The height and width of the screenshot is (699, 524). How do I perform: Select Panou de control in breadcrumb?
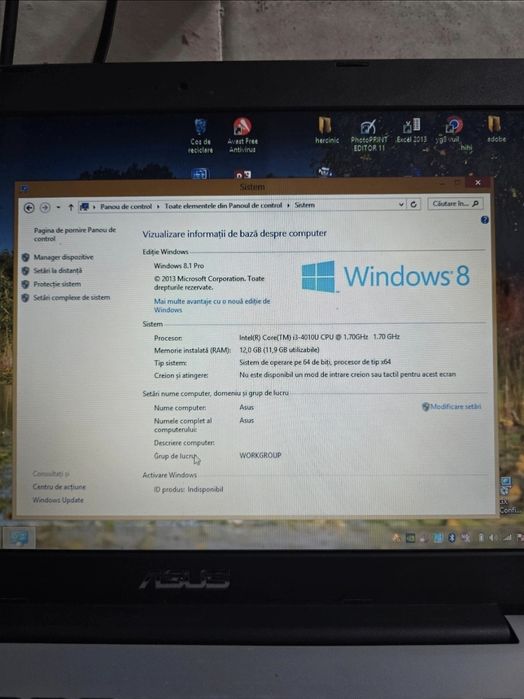[x=126, y=206]
